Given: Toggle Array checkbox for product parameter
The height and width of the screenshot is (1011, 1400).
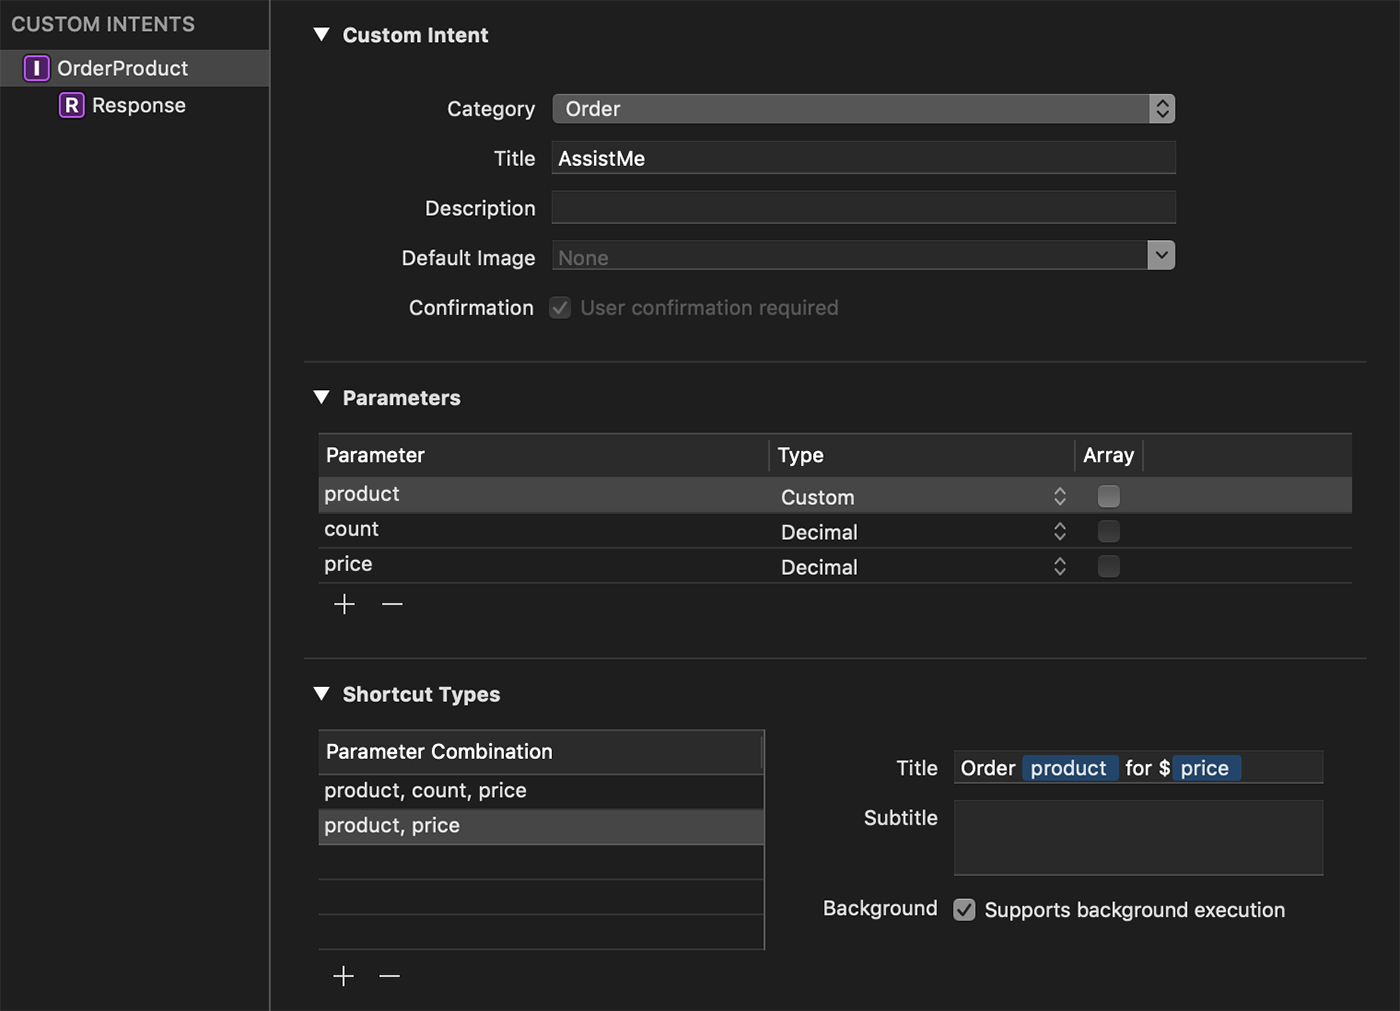Looking at the screenshot, I should click(x=1108, y=496).
